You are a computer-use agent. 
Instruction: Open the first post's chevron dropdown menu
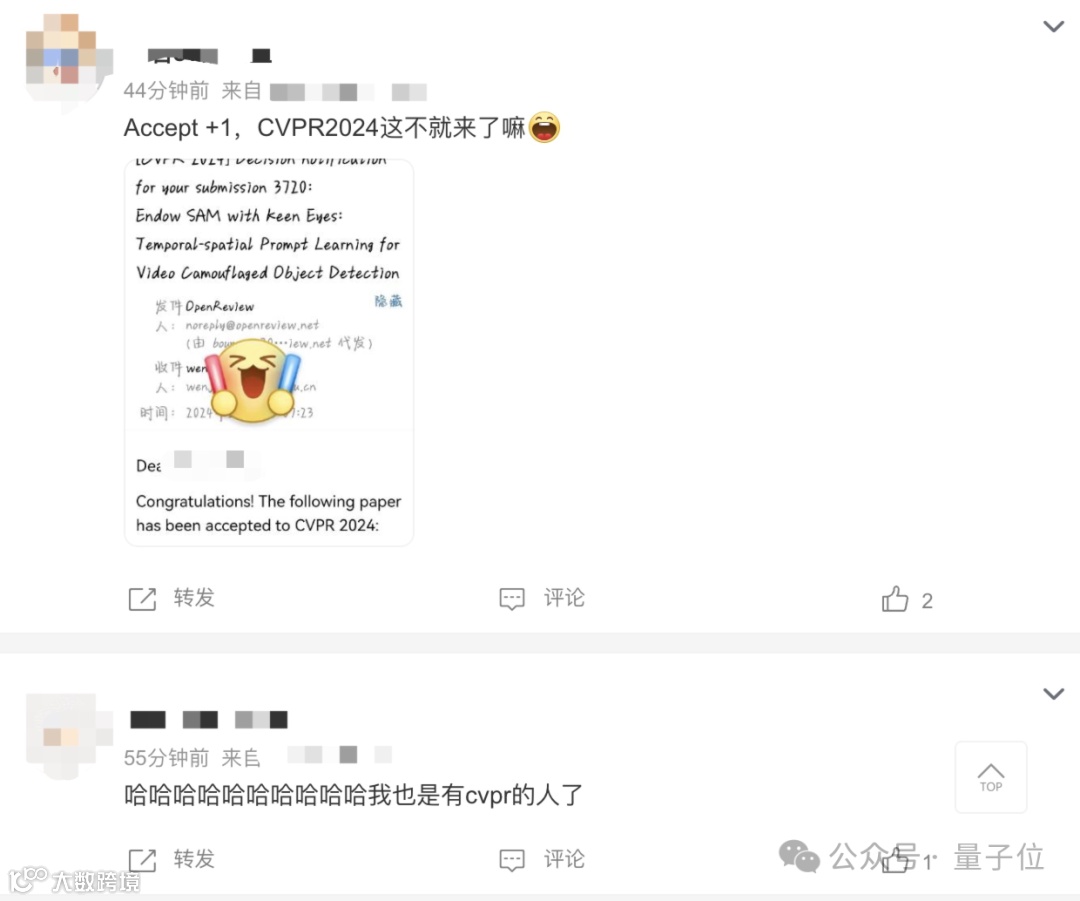(1053, 27)
